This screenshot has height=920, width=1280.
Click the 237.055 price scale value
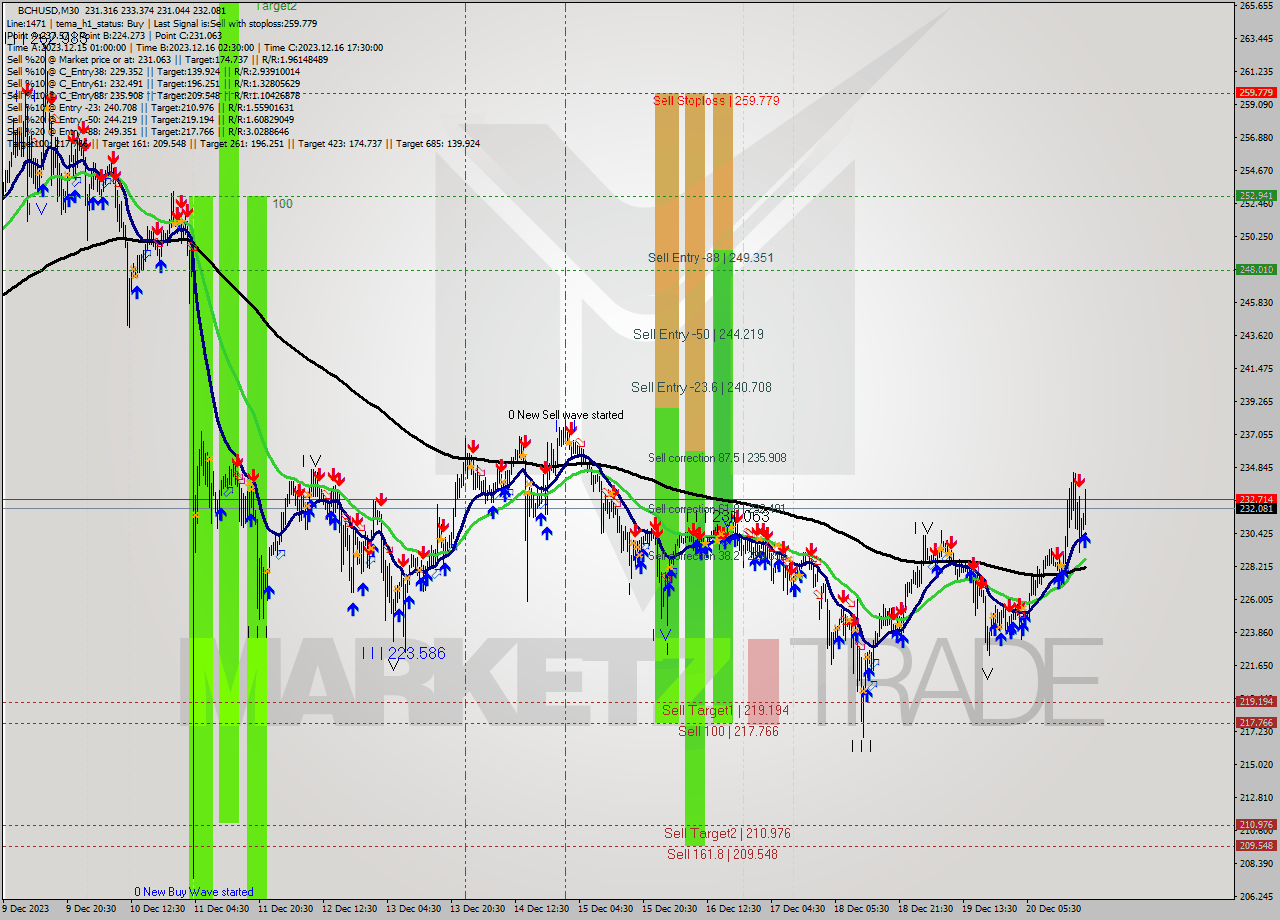[1255, 435]
